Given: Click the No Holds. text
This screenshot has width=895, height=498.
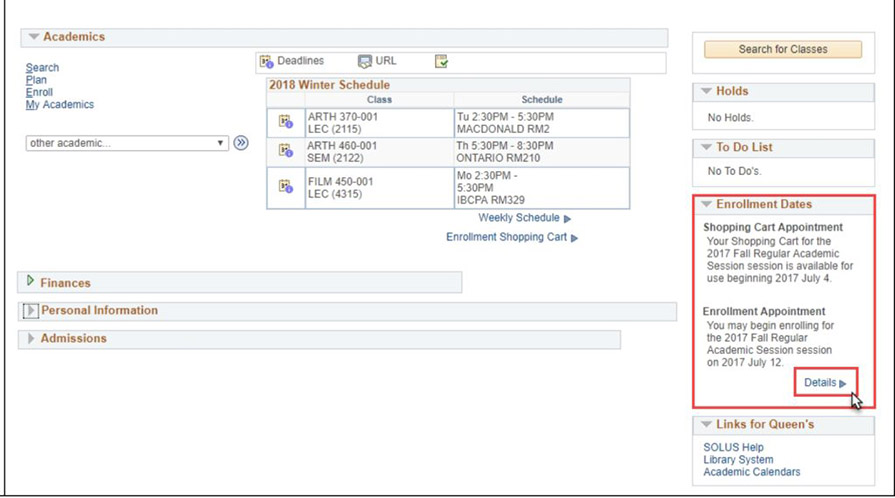Looking at the screenshot, I should (x=730, y=118).
